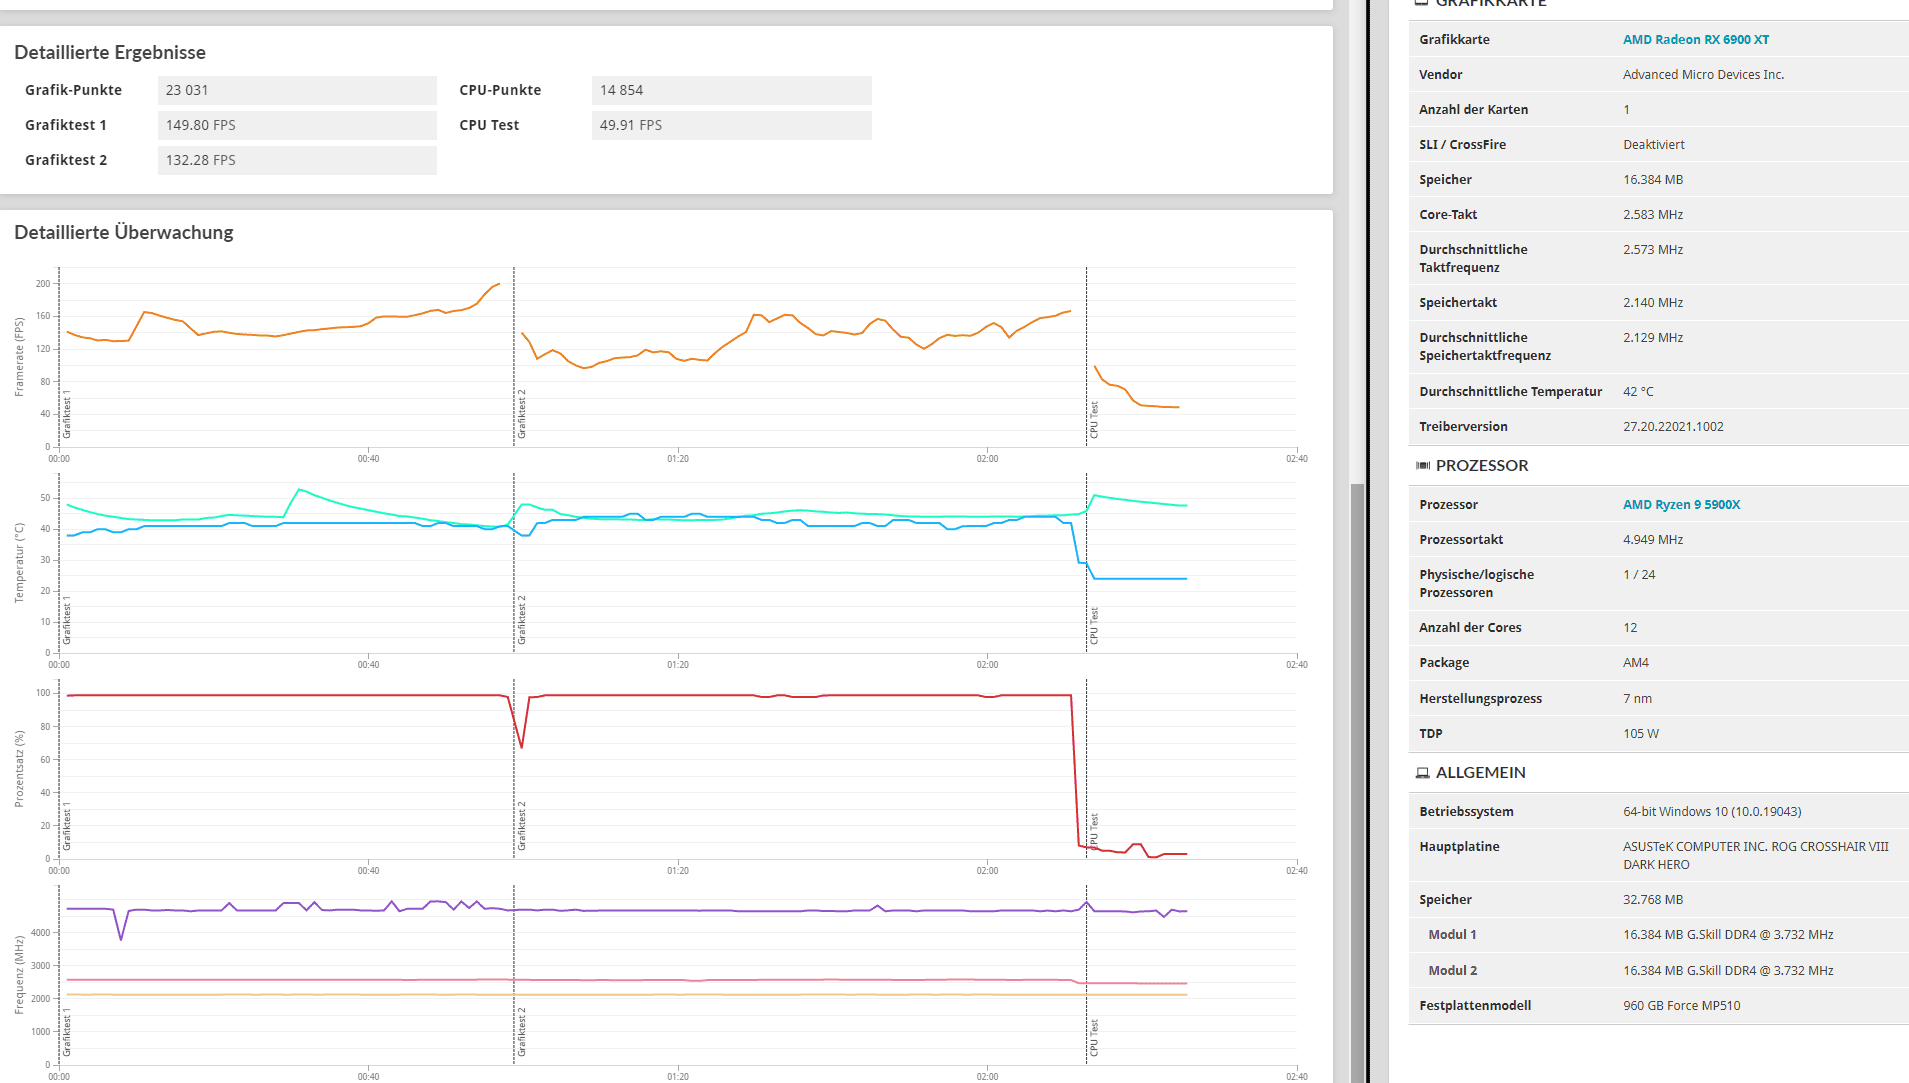Click Betriebssystem value 64-bit Windows 10

click(x=1712, y=812)
